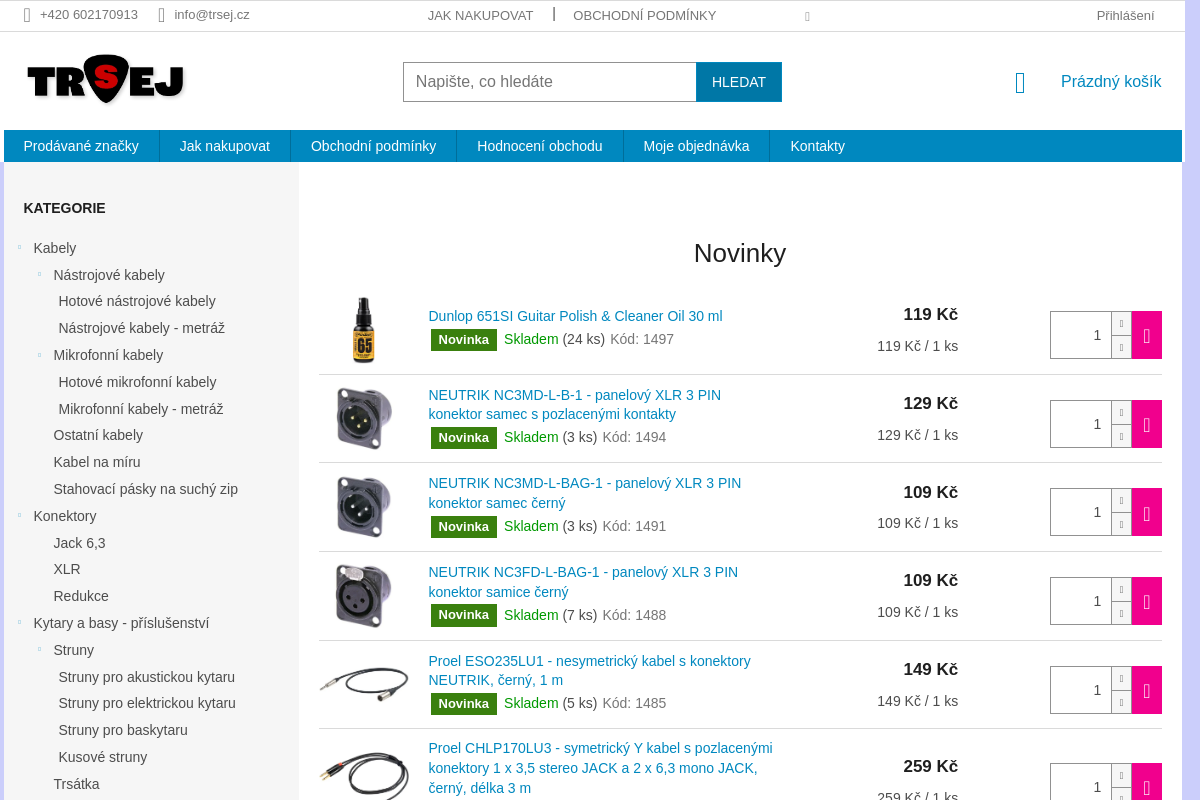Add NEUTRIK NC3MD-L-B-1 connector to cart

pos(1146,424)
